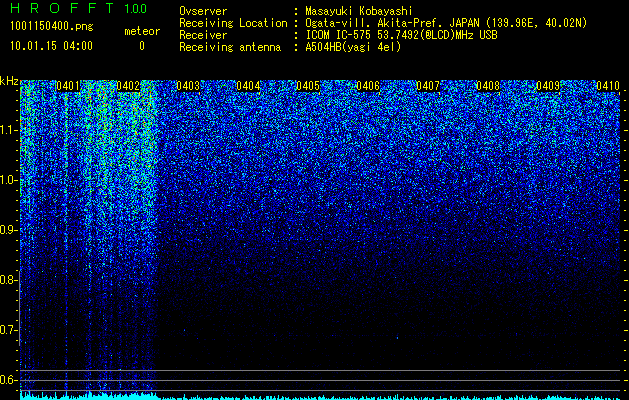Click the 0405 time marker
The image size is (629, 400).
pos(308,86)
